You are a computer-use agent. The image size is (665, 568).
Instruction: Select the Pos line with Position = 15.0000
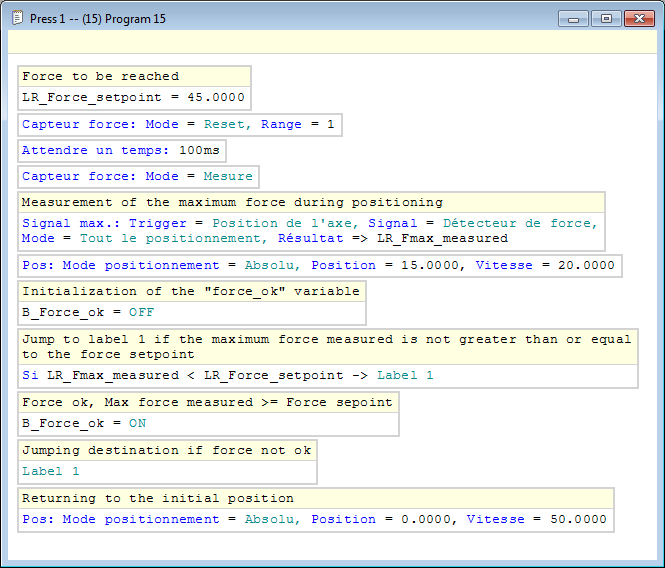pyautogui.click(x=319, y=265)
